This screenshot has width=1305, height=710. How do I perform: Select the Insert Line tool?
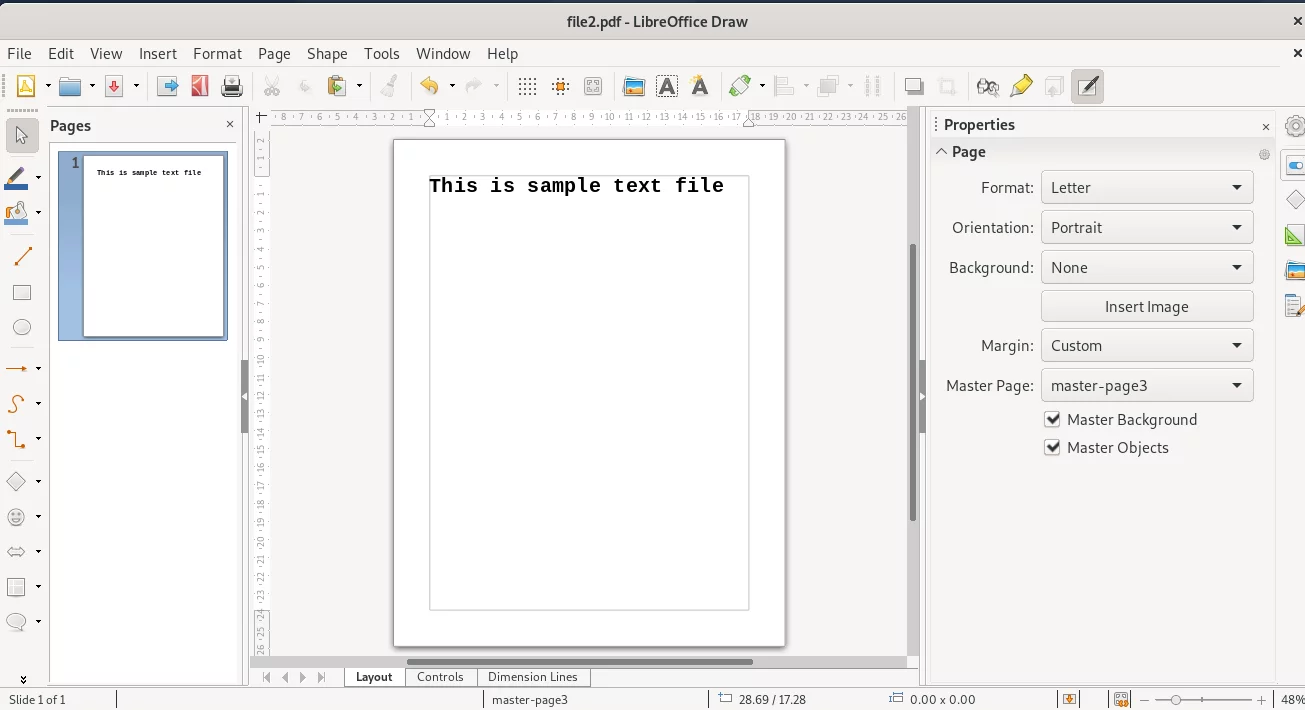[22, 257]
